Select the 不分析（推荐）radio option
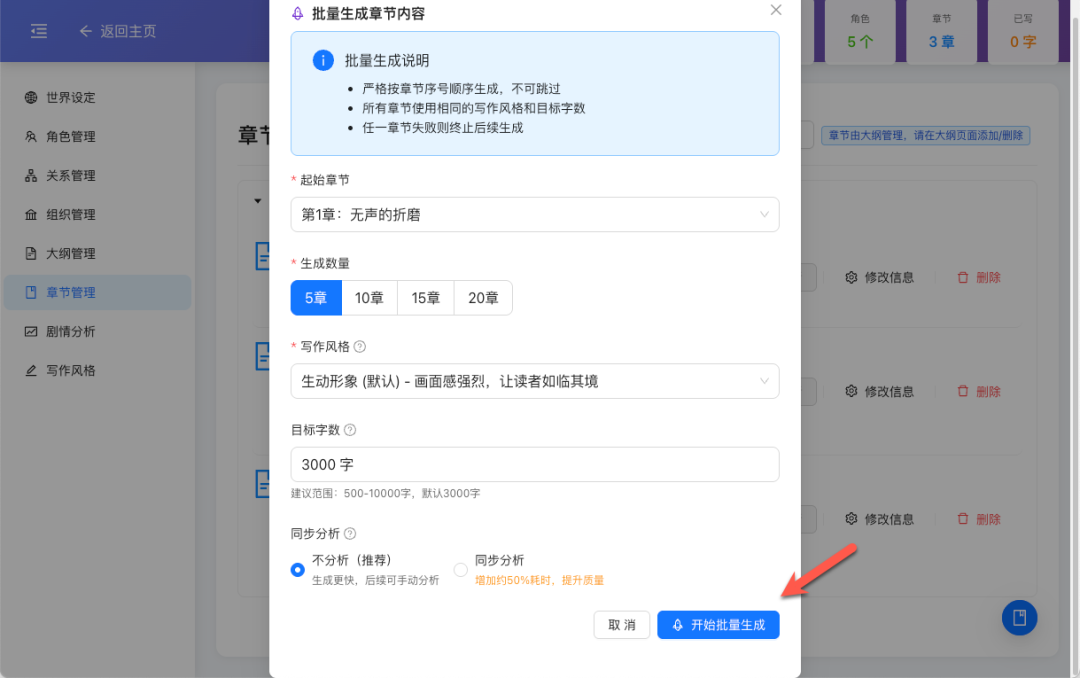The height and width of the screenshot is (678, 1080). [297, 569]
